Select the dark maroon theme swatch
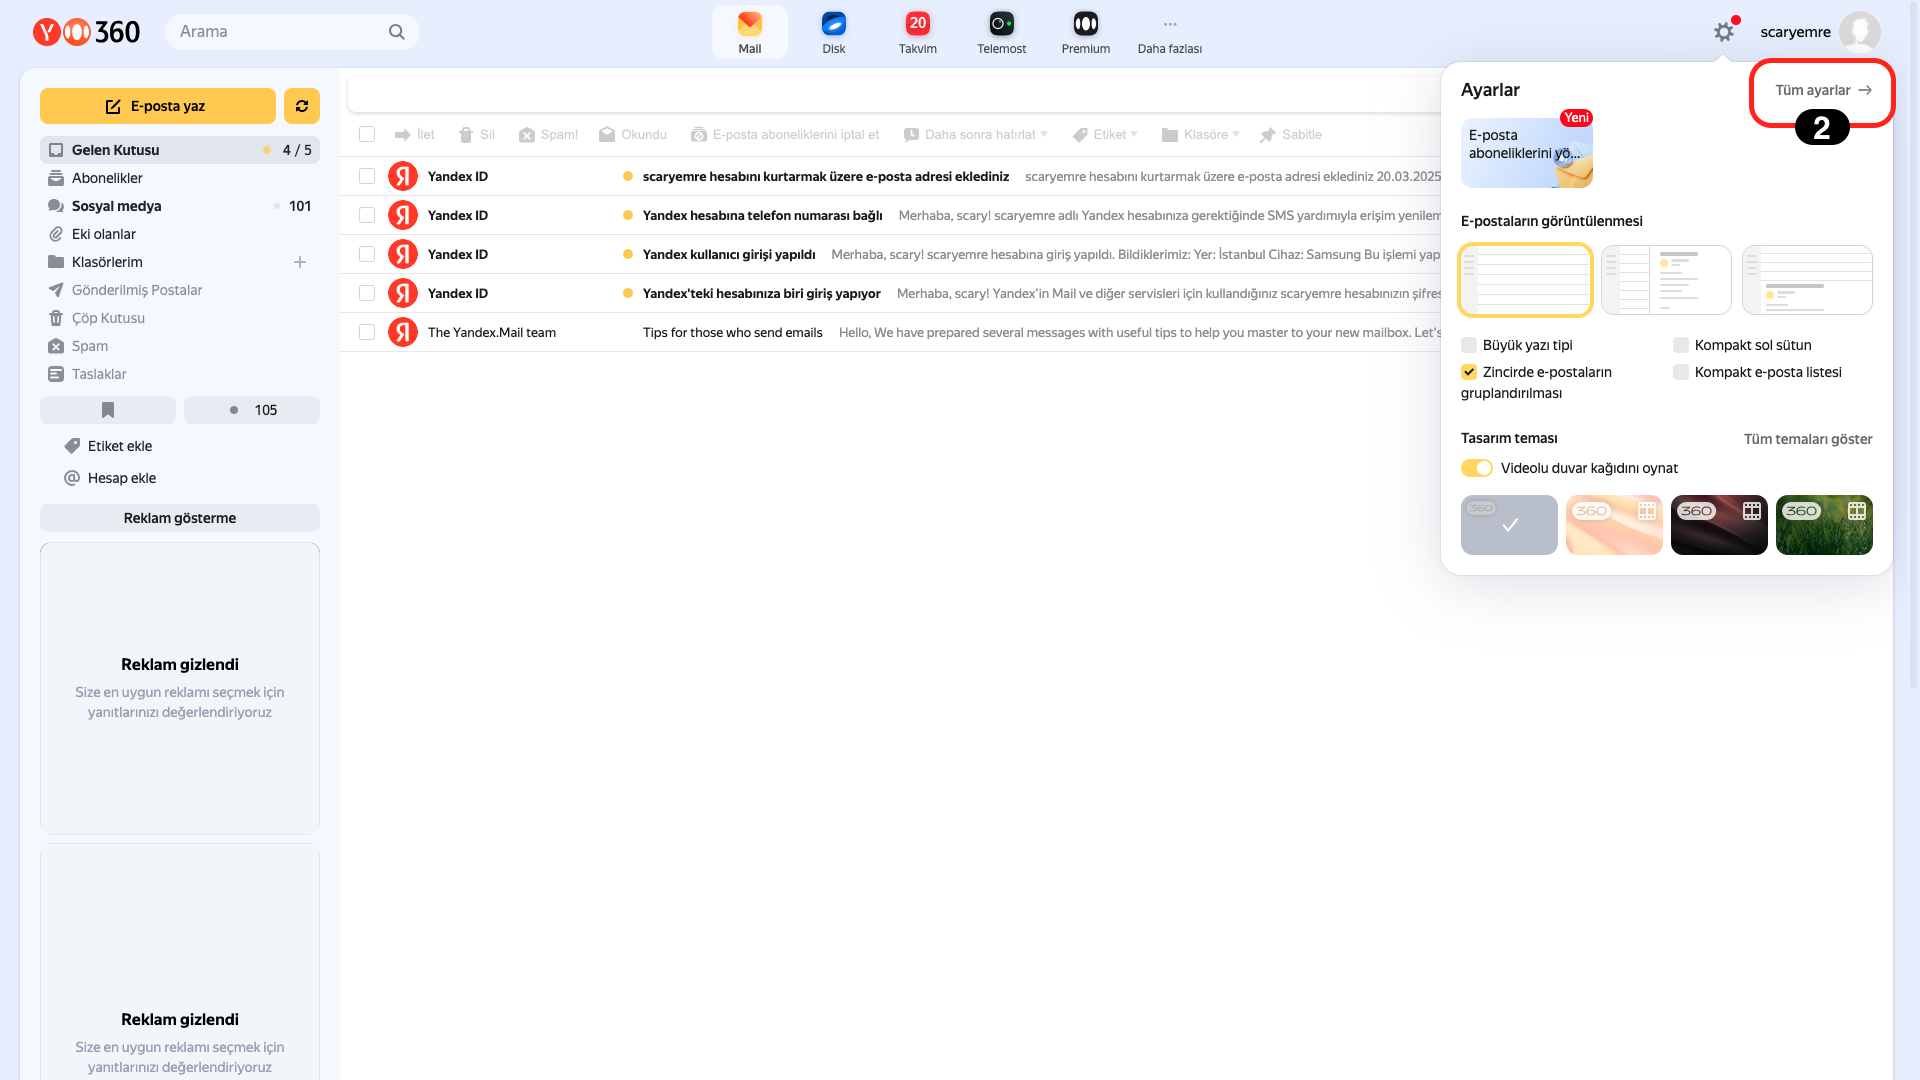Viewport: 1920px width, 1080px height. 1719,525
